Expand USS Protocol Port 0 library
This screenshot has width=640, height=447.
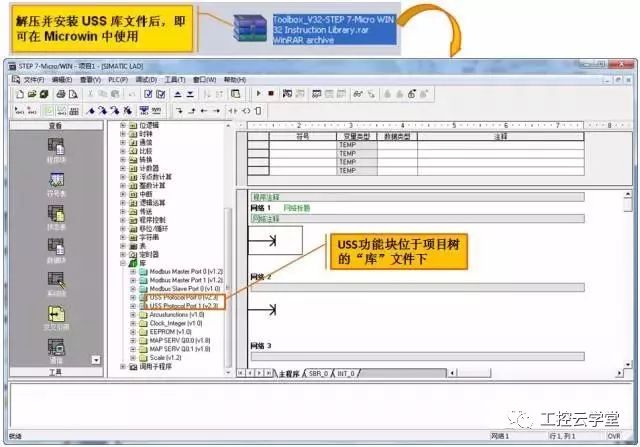pos(133,297)
